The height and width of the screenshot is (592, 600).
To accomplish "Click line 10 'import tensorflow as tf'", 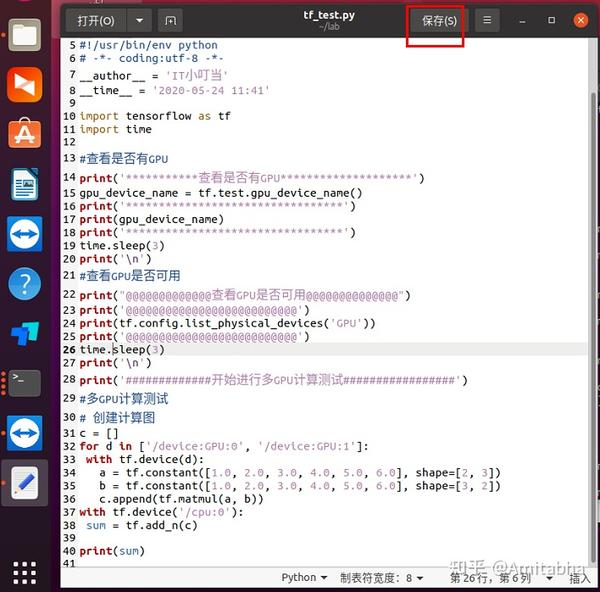I will point(155,116).
